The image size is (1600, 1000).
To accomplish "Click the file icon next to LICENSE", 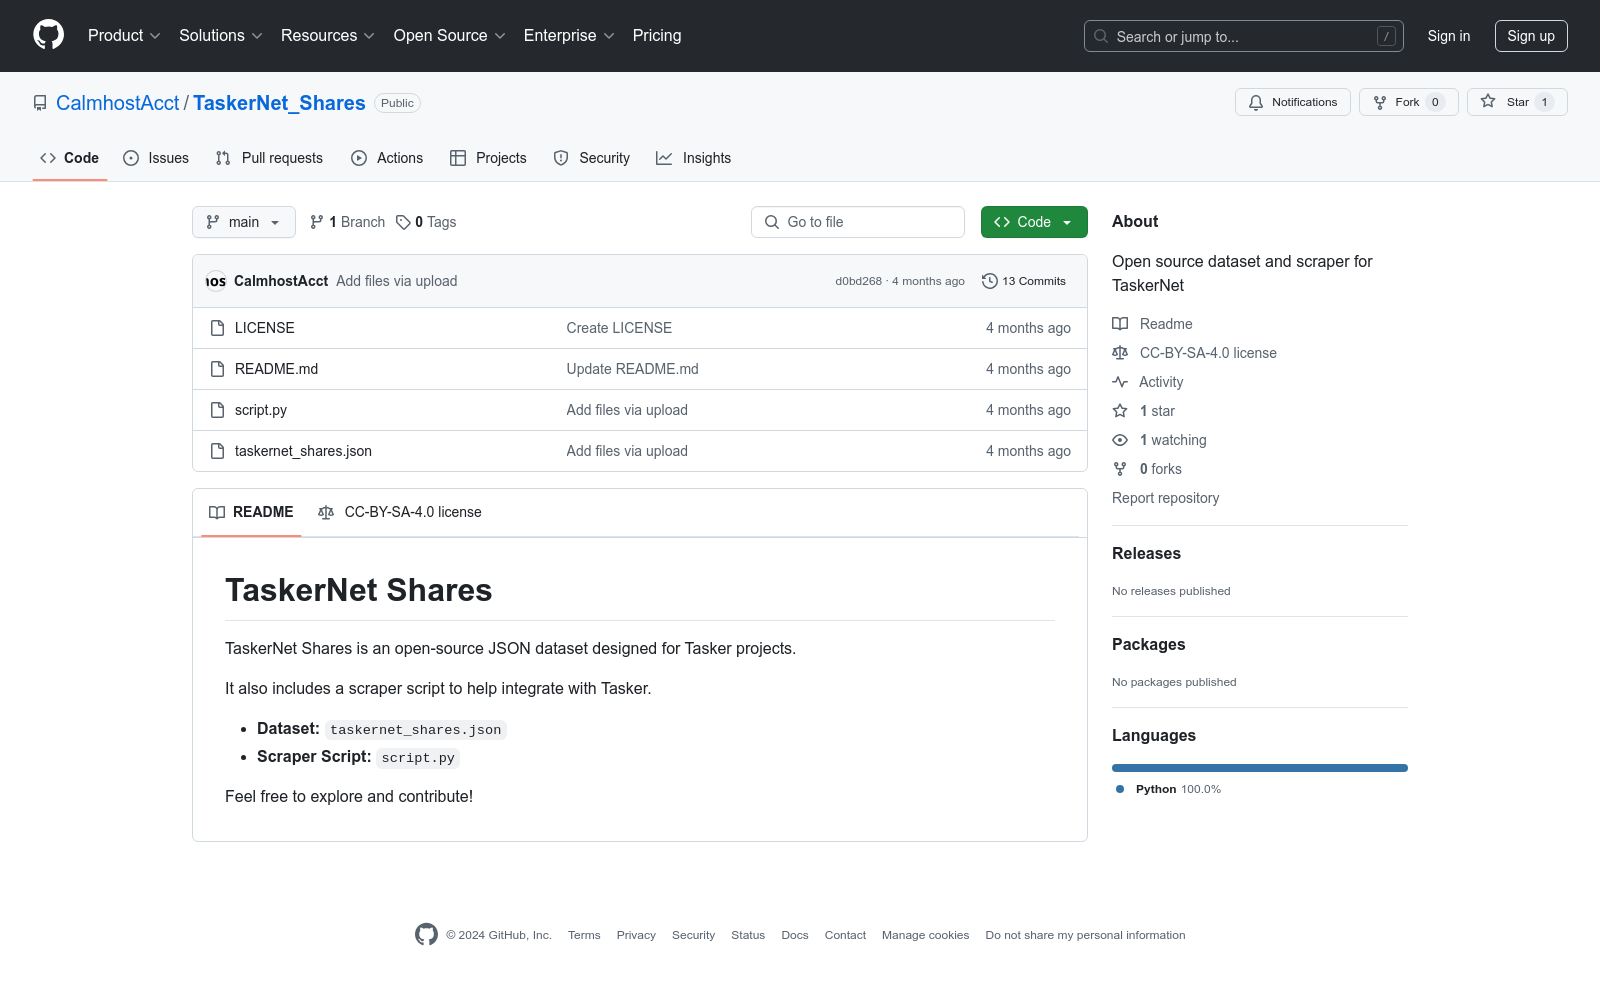I will 218,328.
